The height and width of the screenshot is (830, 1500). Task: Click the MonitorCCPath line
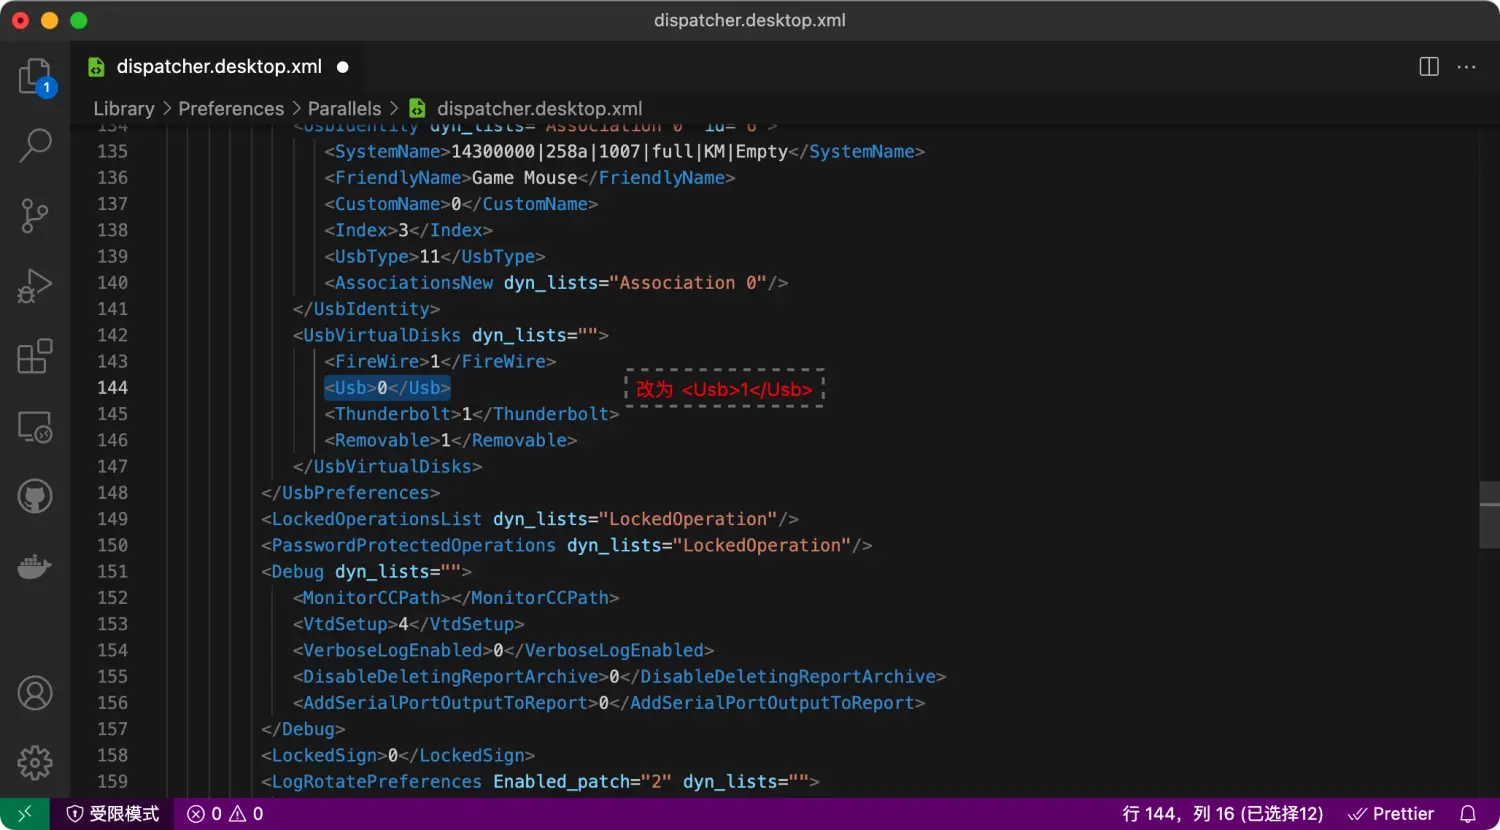456,598
